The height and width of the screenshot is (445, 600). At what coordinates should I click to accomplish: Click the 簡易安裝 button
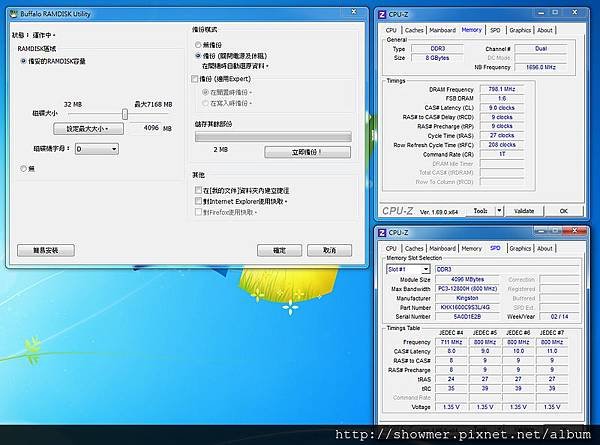click(46, 251)
